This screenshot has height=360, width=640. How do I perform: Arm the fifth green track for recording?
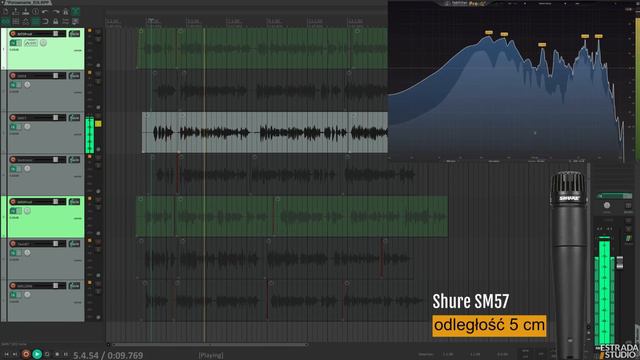13,202
